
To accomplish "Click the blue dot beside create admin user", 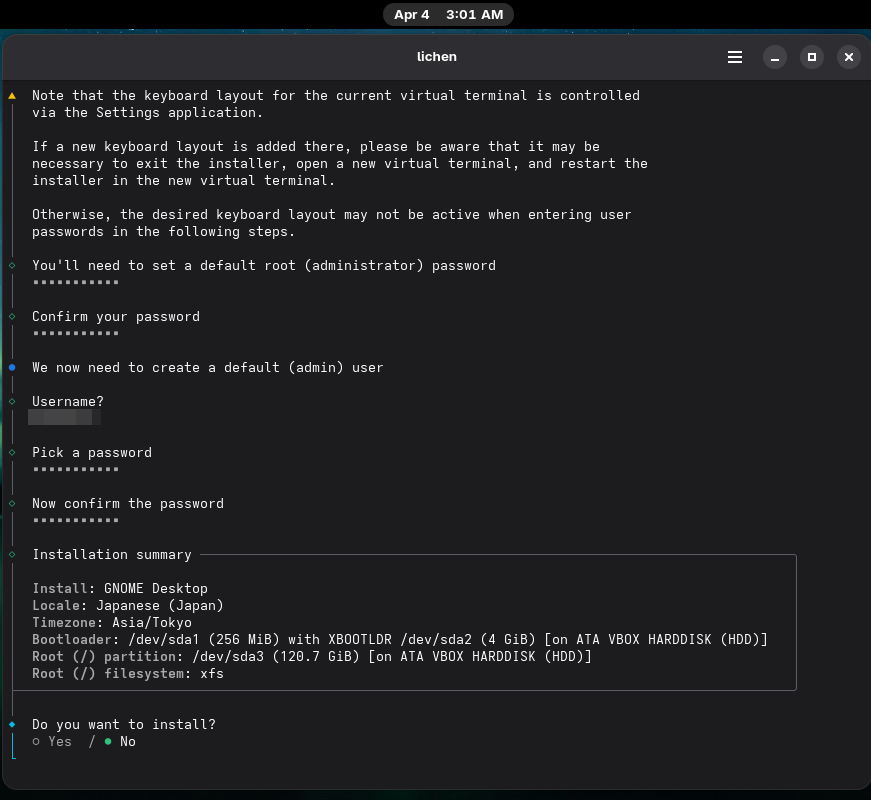I will point(12,368).
